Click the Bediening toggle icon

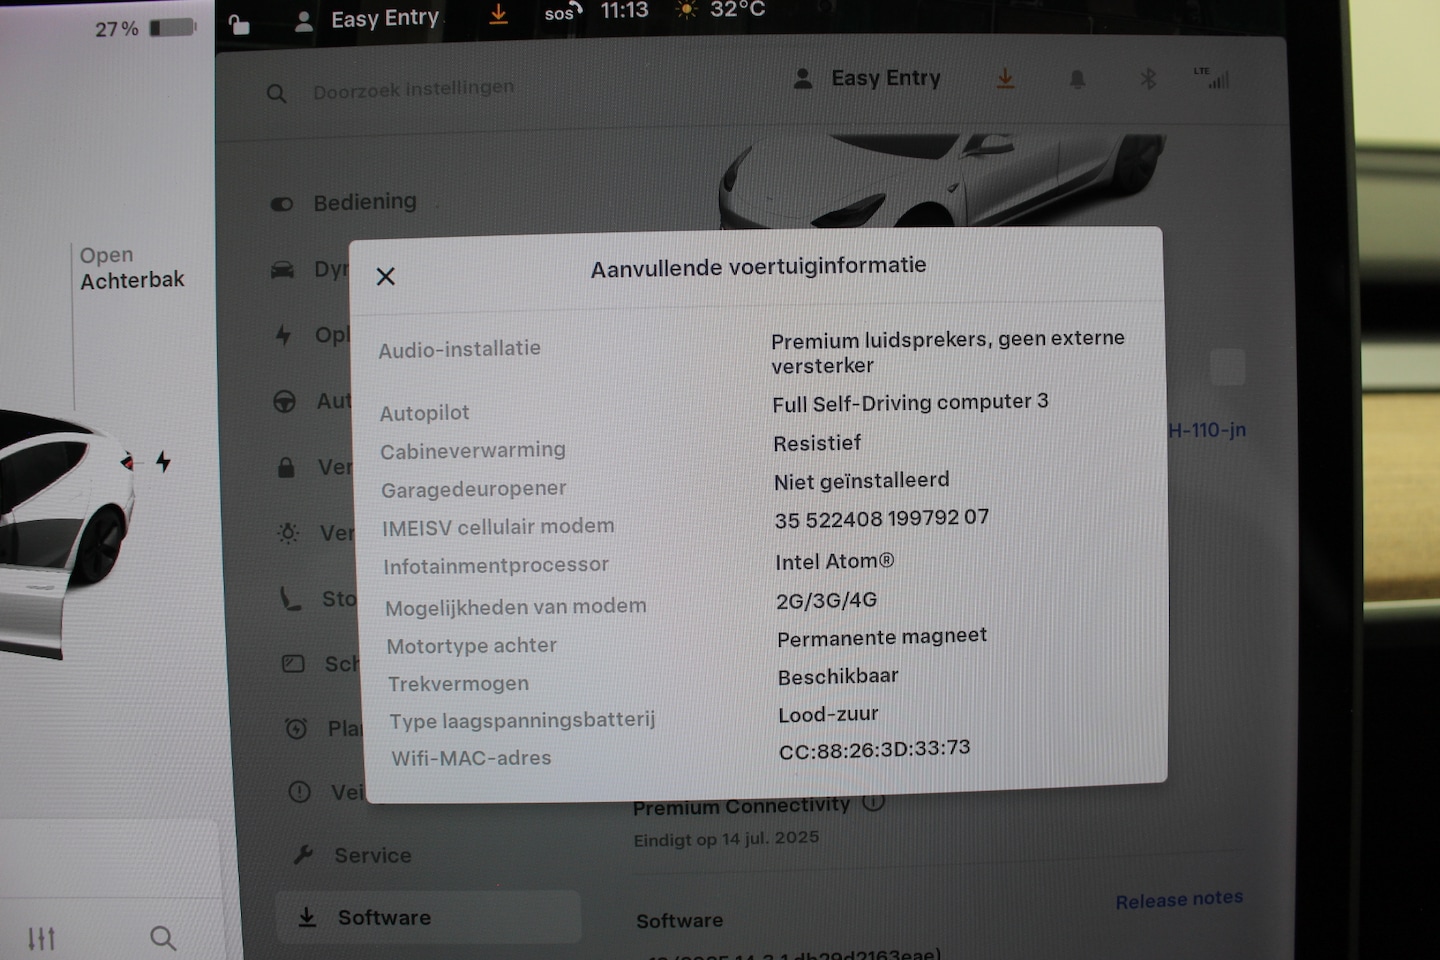(282, 204)
